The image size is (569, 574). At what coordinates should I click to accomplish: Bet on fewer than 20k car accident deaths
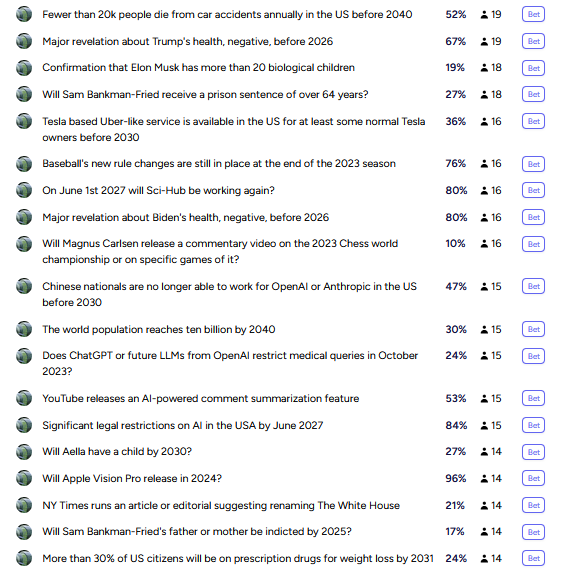(x=533, y=14)
